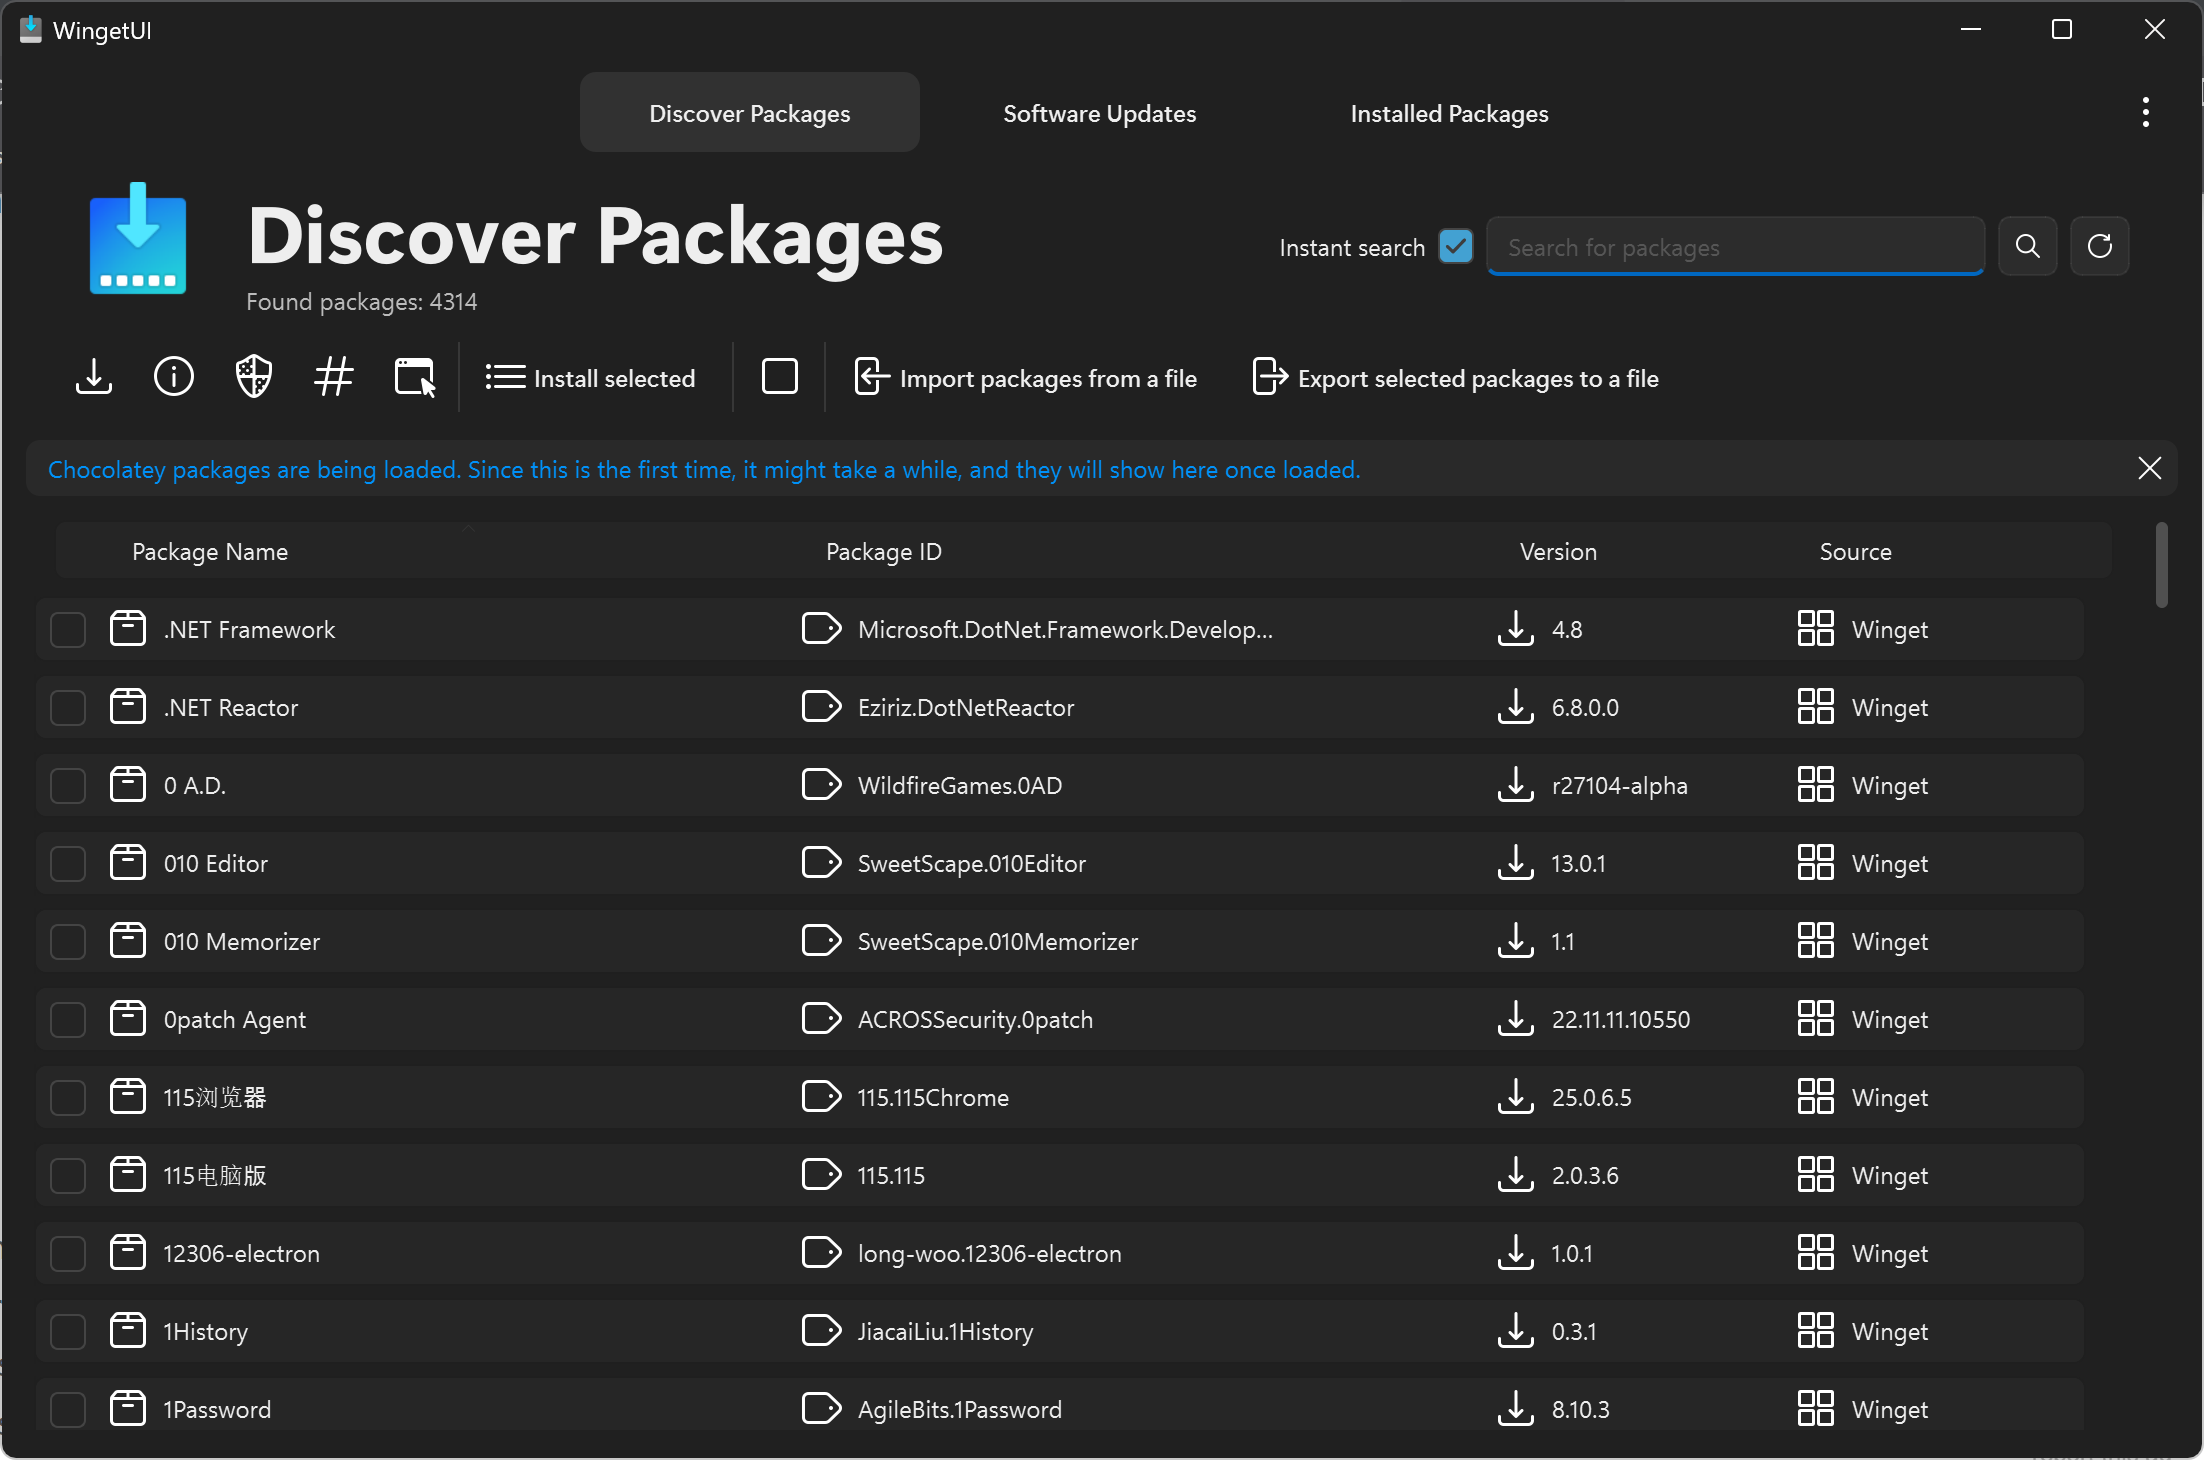Click the Winget source icon in 1Password row

1816,1408
